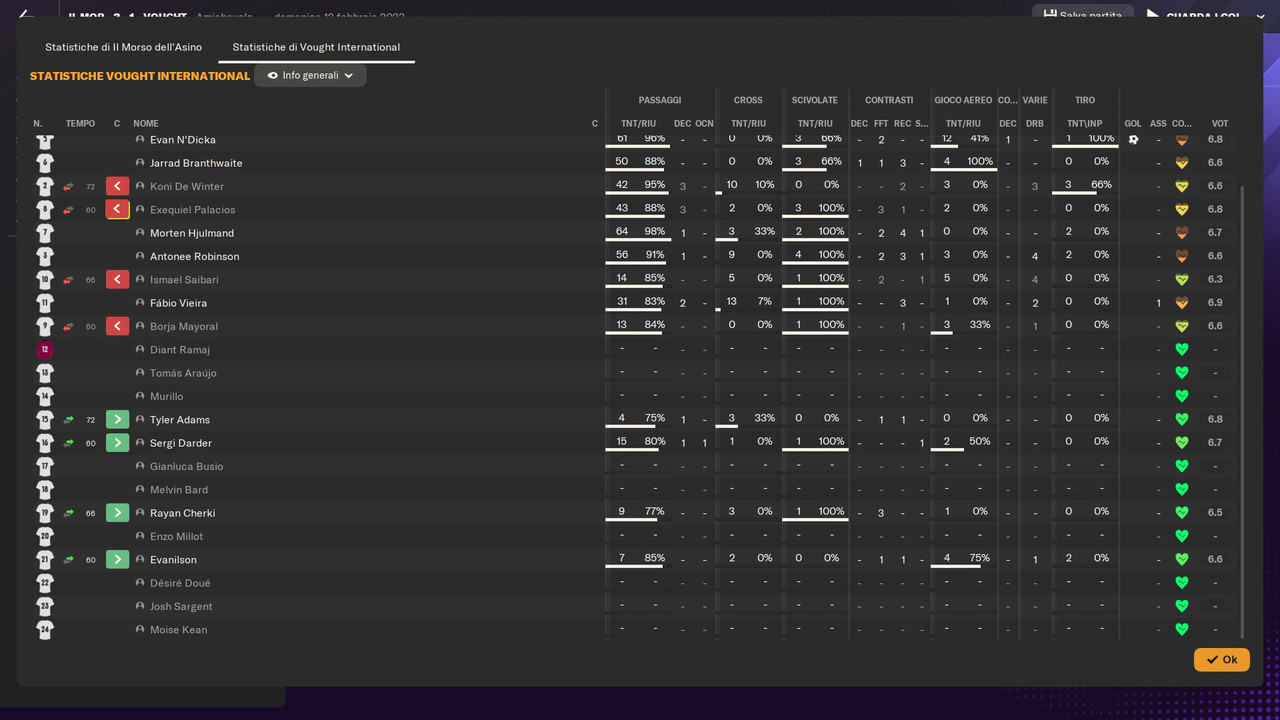Sort by TEMPO column header
This screenshot has height=720, width=1280.
point(80,124)
